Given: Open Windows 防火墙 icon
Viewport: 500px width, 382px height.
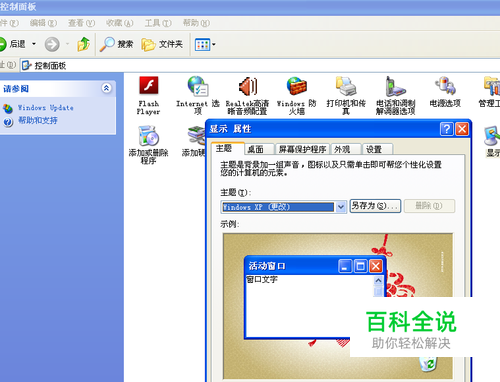Looking at the screenshot, I should click(296, 95).
